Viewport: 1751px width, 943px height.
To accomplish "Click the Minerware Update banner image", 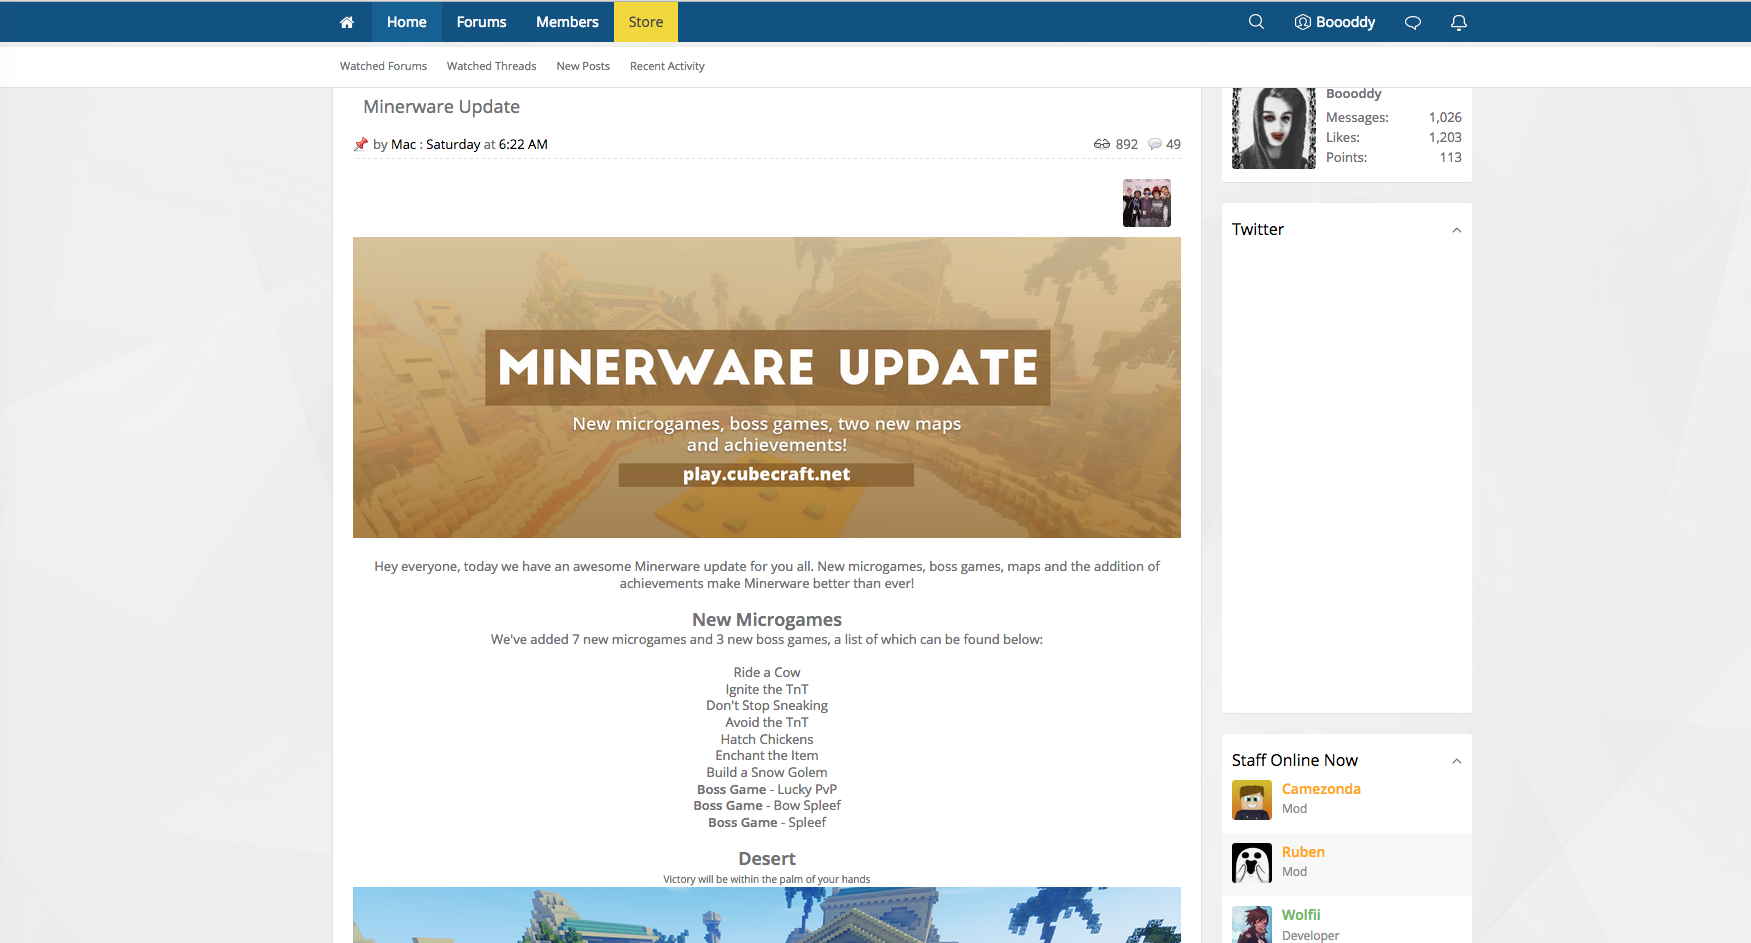I will tap(767, 387).
